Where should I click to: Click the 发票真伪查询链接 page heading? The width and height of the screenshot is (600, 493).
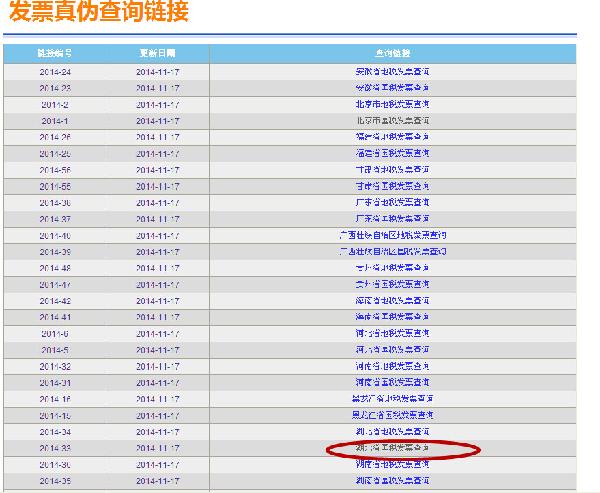tap(99, 11)
